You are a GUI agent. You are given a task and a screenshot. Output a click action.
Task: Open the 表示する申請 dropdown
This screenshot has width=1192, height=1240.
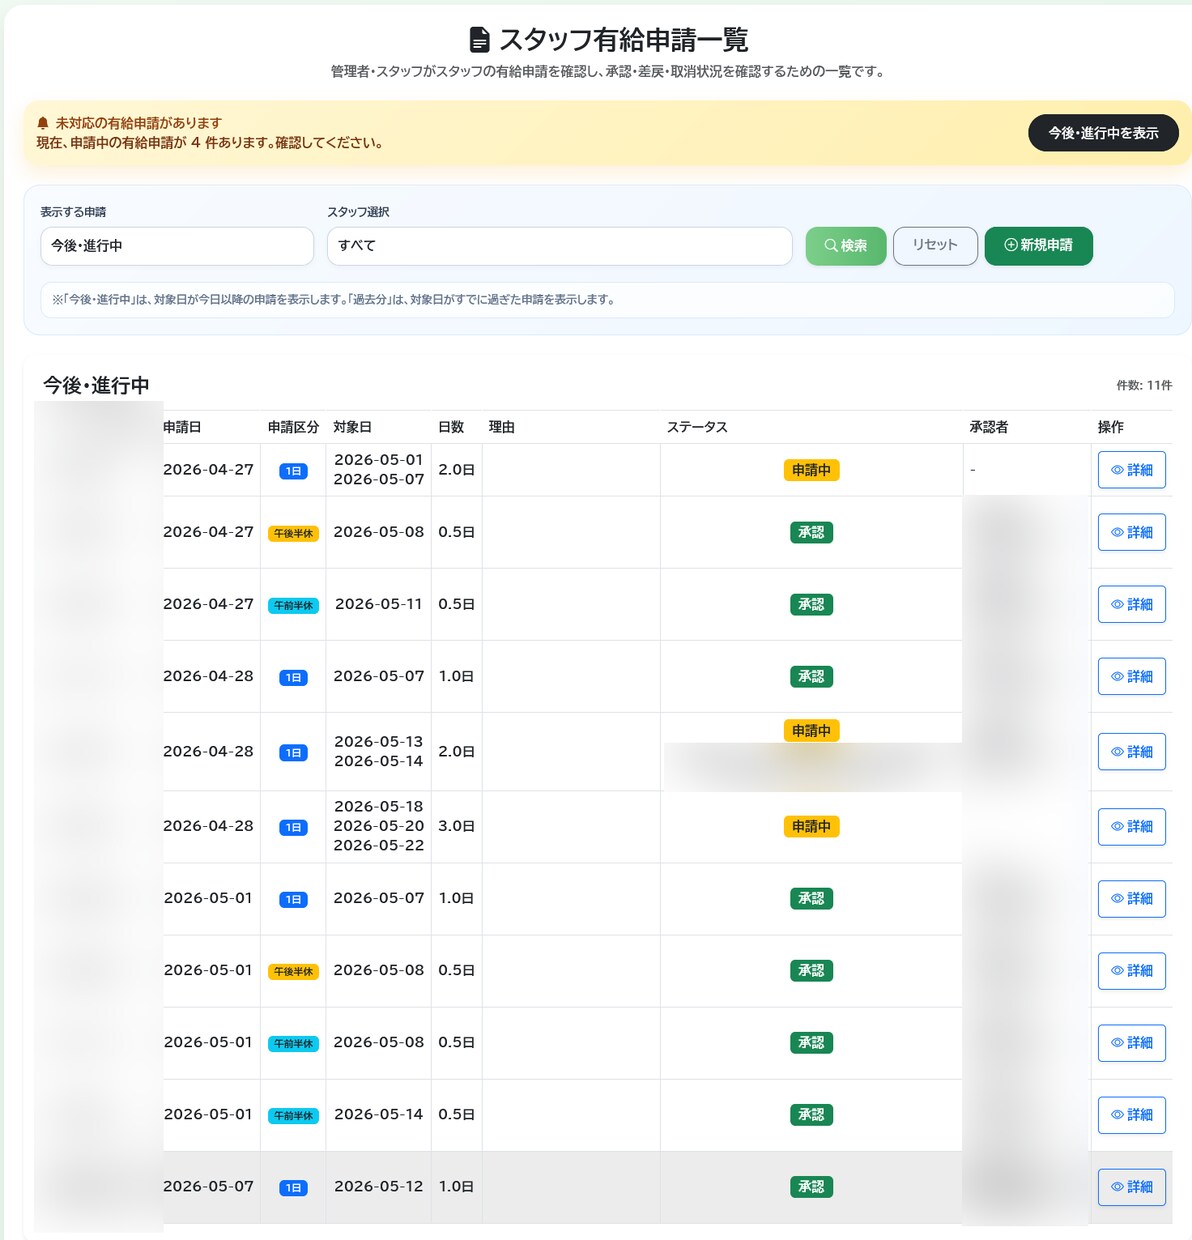pyautogui.click(x=177, y=246)
